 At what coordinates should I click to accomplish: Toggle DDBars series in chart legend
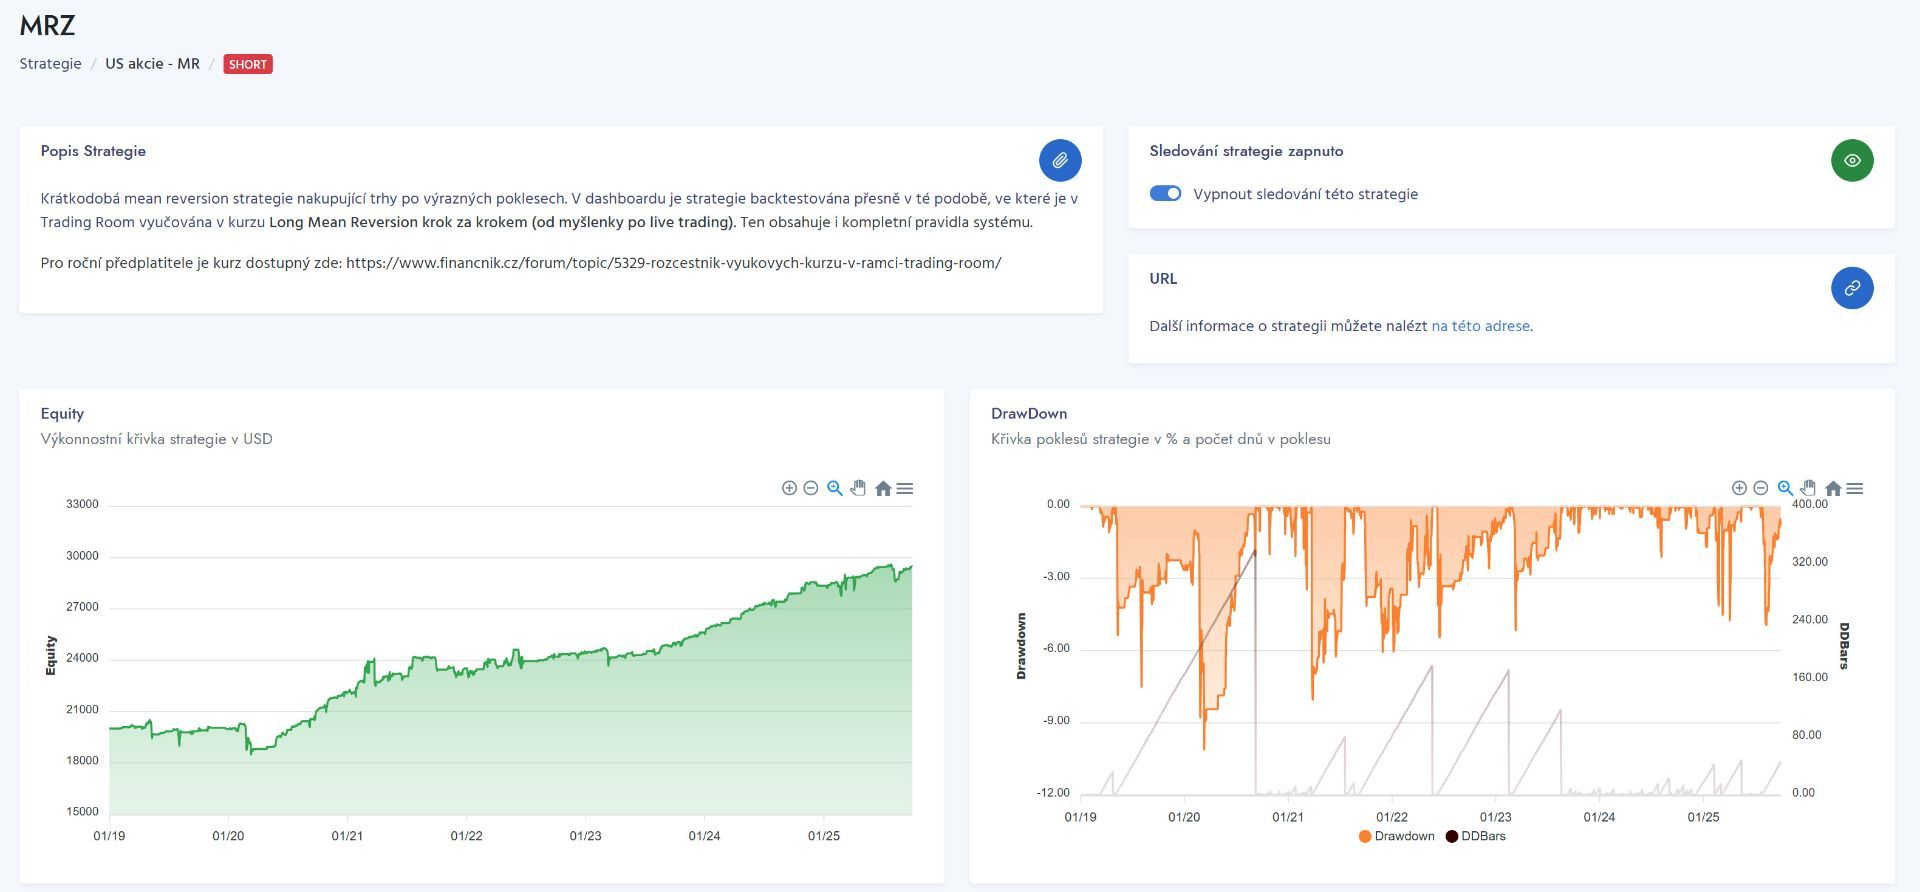click(x=1475, y=836)
